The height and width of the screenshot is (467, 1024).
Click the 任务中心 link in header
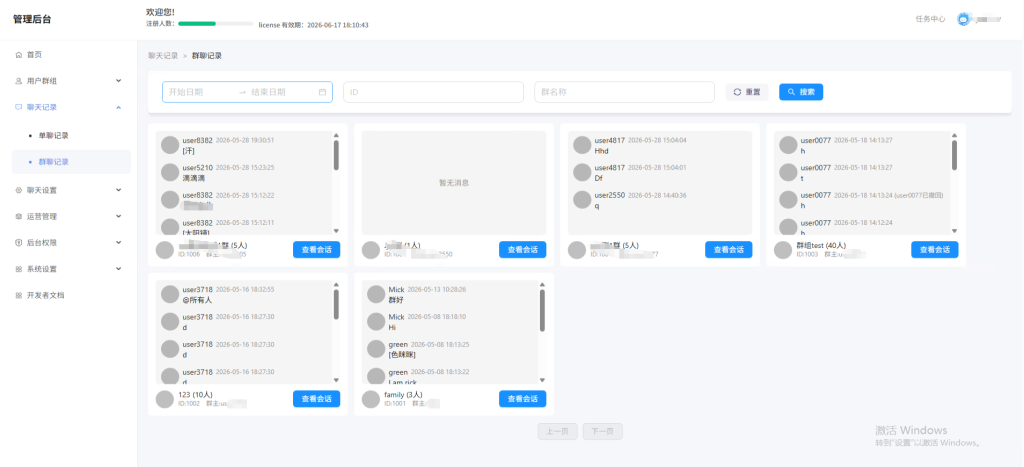pyautogui.click(x=931, y=20)
